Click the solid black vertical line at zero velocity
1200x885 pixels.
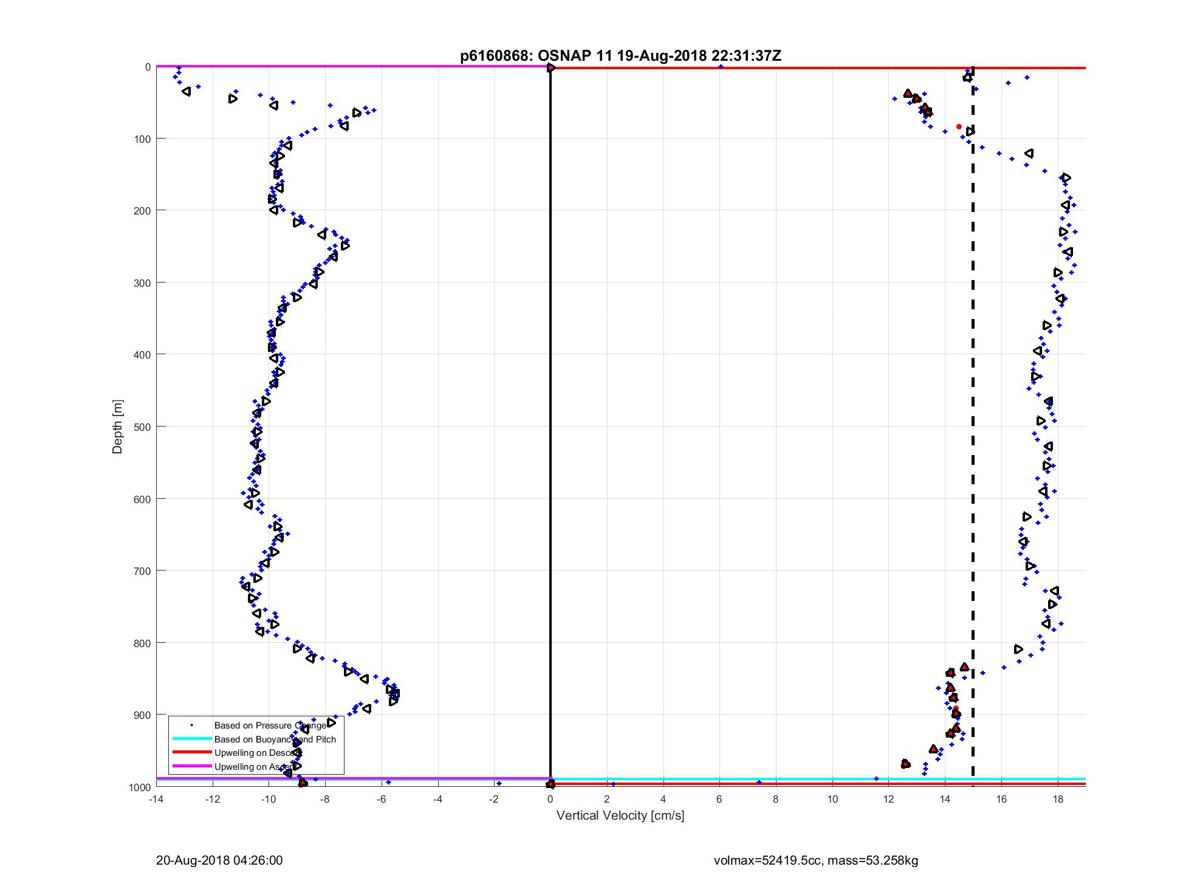point(550,427)
